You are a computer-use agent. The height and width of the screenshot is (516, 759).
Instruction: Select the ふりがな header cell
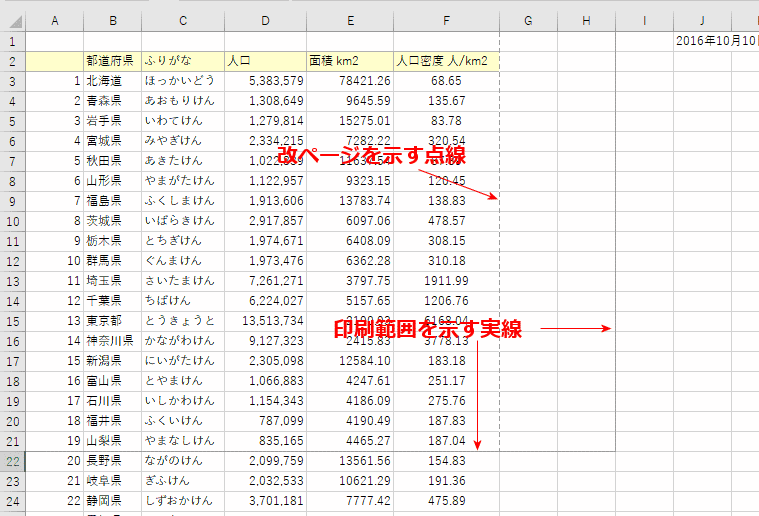tap(182, 61)
